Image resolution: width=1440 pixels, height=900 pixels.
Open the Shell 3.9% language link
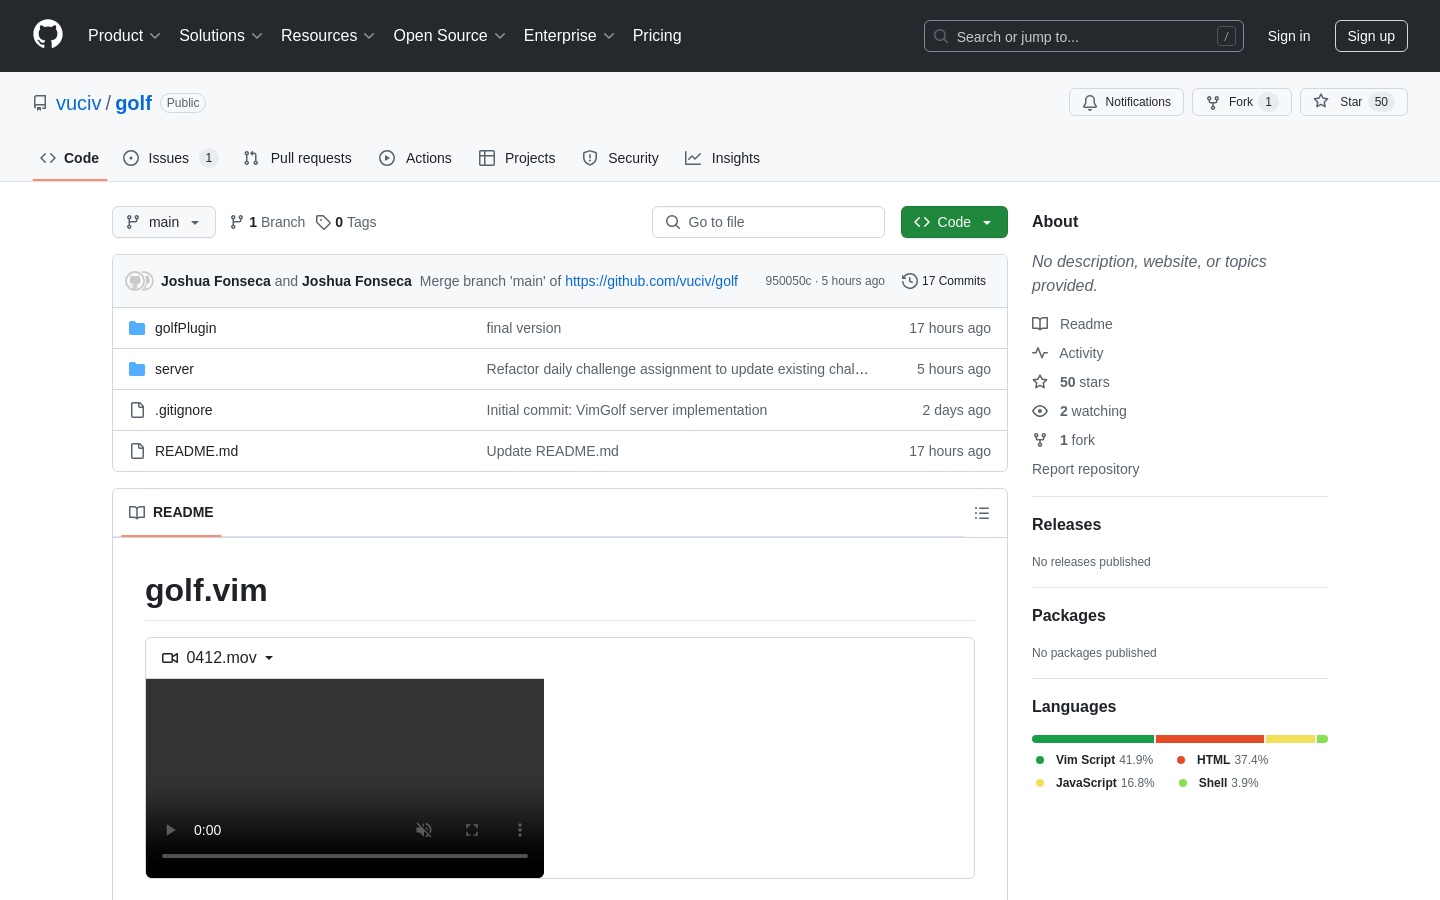[1218, 783]
